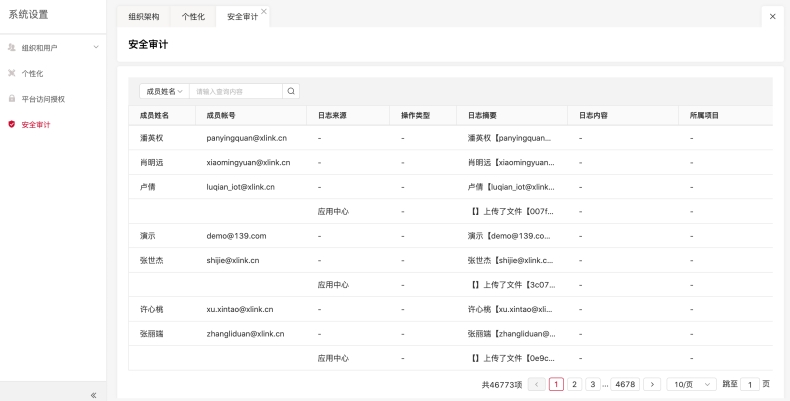Open 安全审计 in the sidebar
Screen dimensions: 790x401
(x=36, y=125)
